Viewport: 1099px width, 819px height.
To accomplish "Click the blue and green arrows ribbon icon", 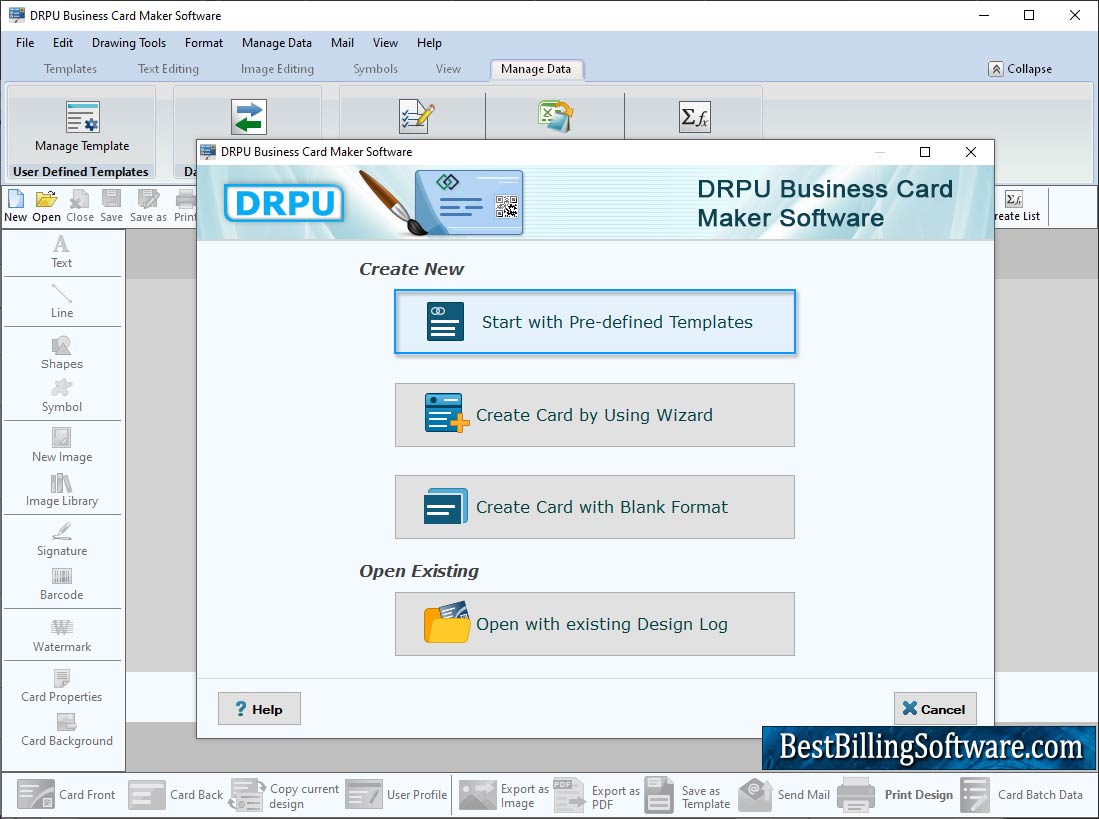I will [x=249, y=117].
